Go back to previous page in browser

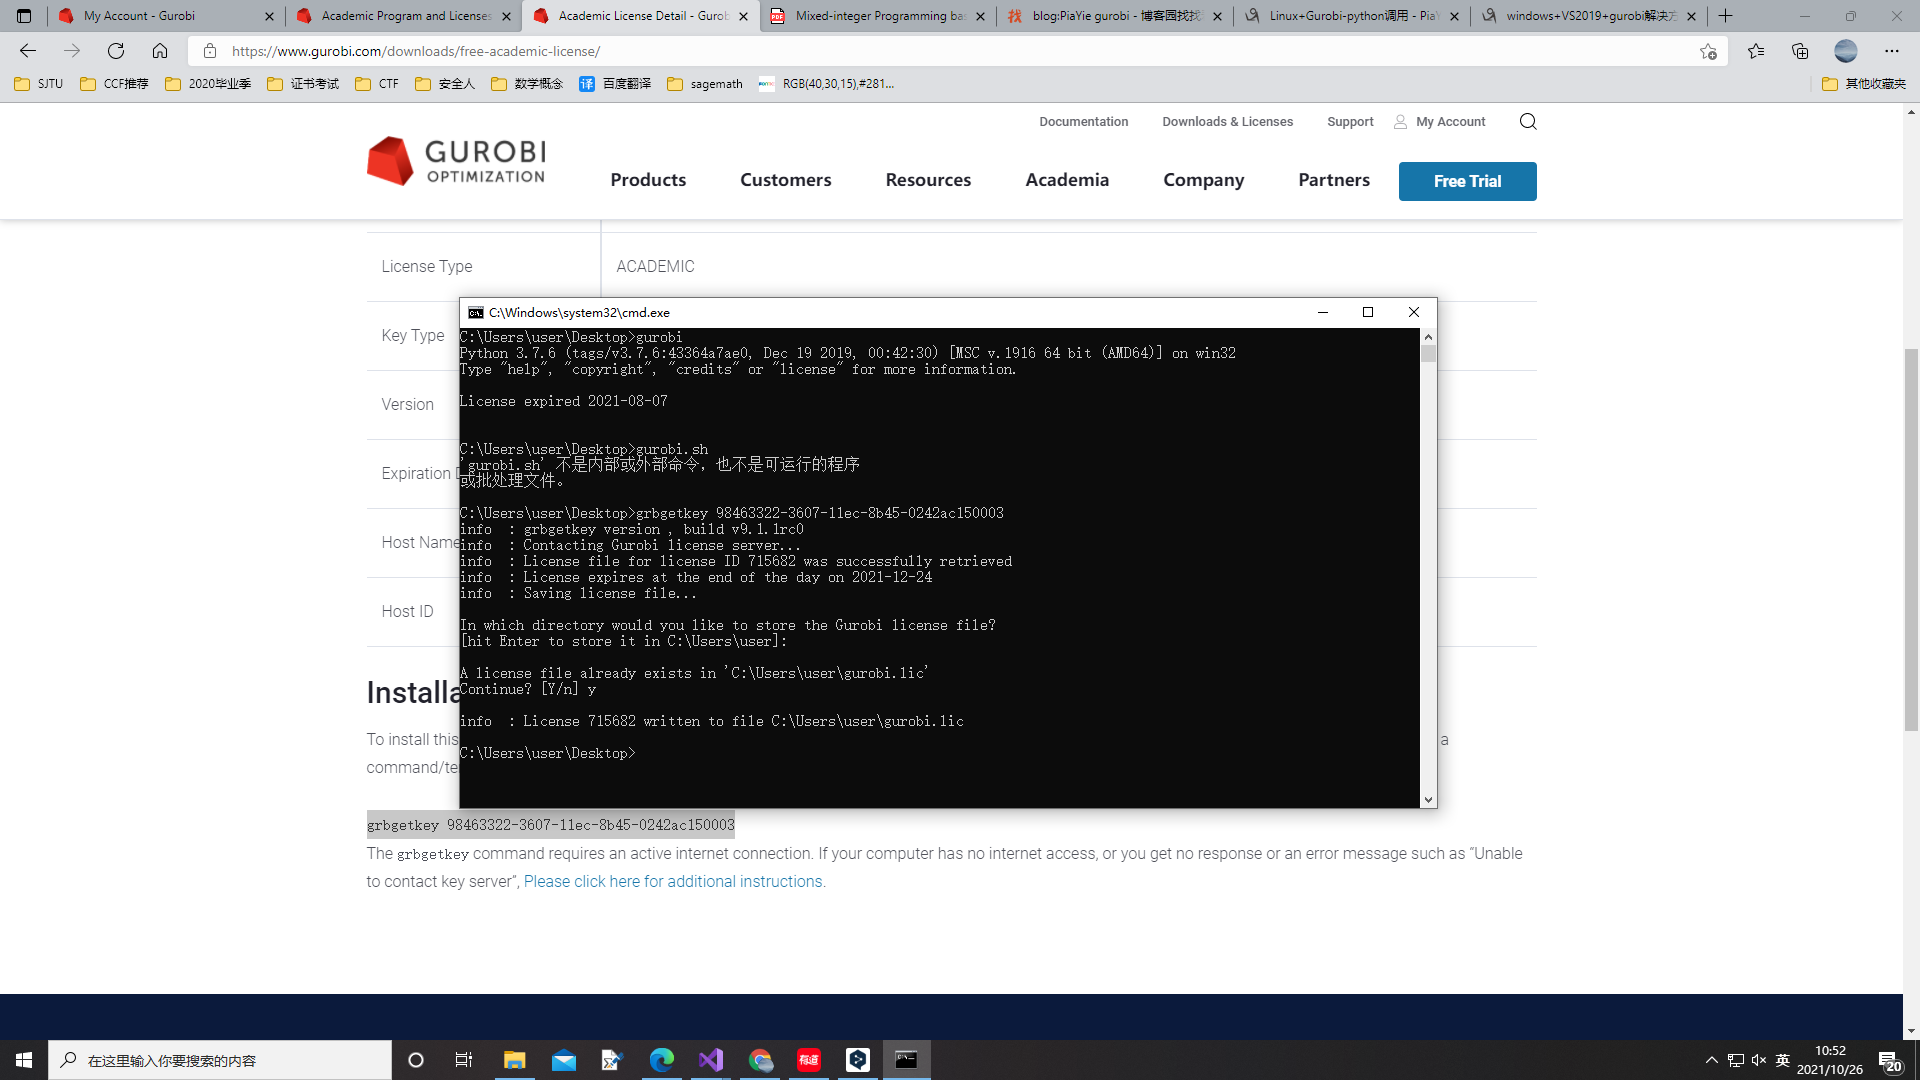pos(27,51)
